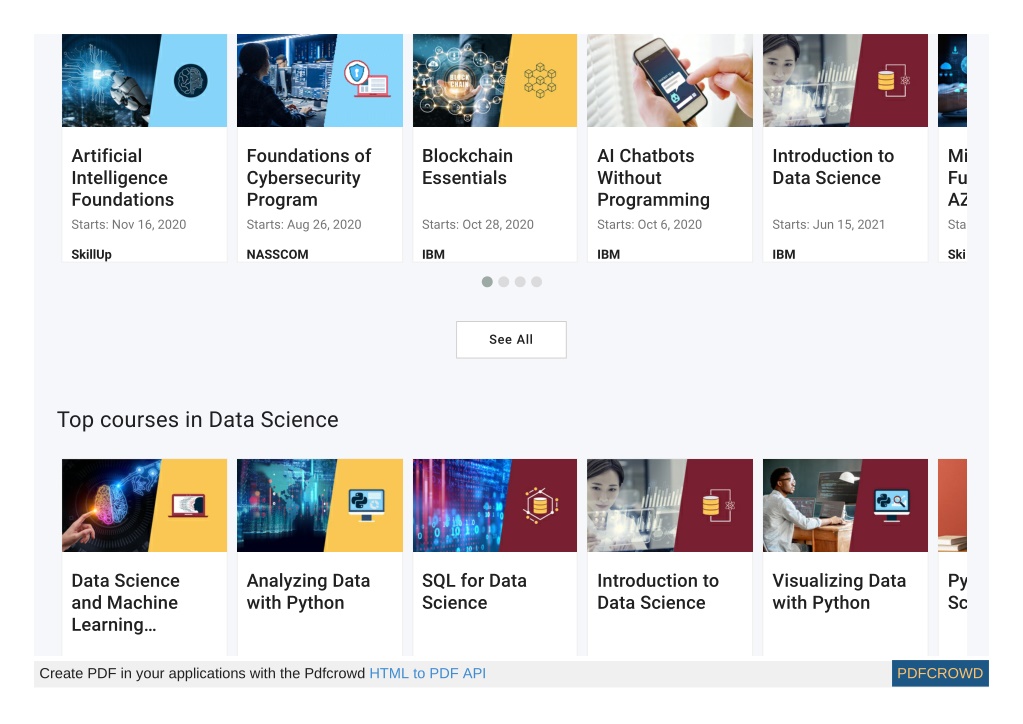
Task: Click the Artificial Intelligence Foundations title
Action: pos(123,177)
